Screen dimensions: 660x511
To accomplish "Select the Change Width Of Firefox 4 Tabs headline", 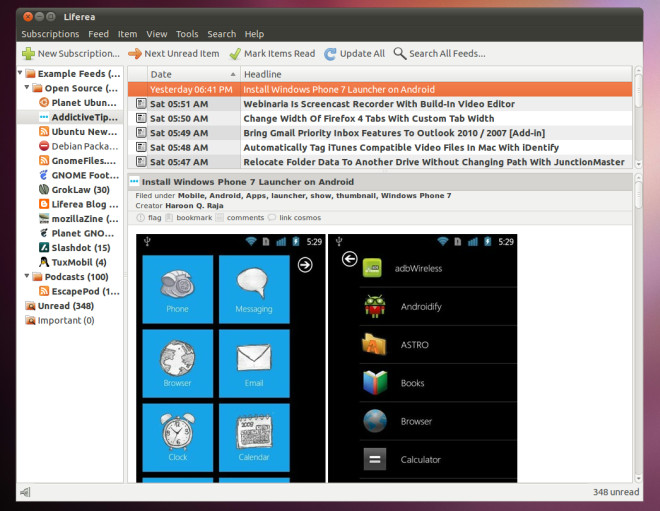I will tap(369, 118).
